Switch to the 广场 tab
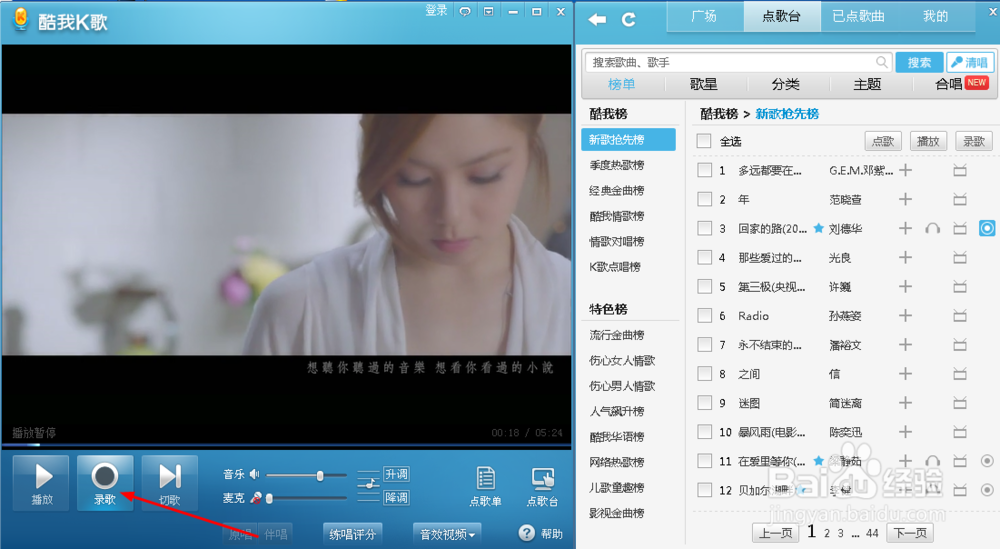 pos(705,17)
